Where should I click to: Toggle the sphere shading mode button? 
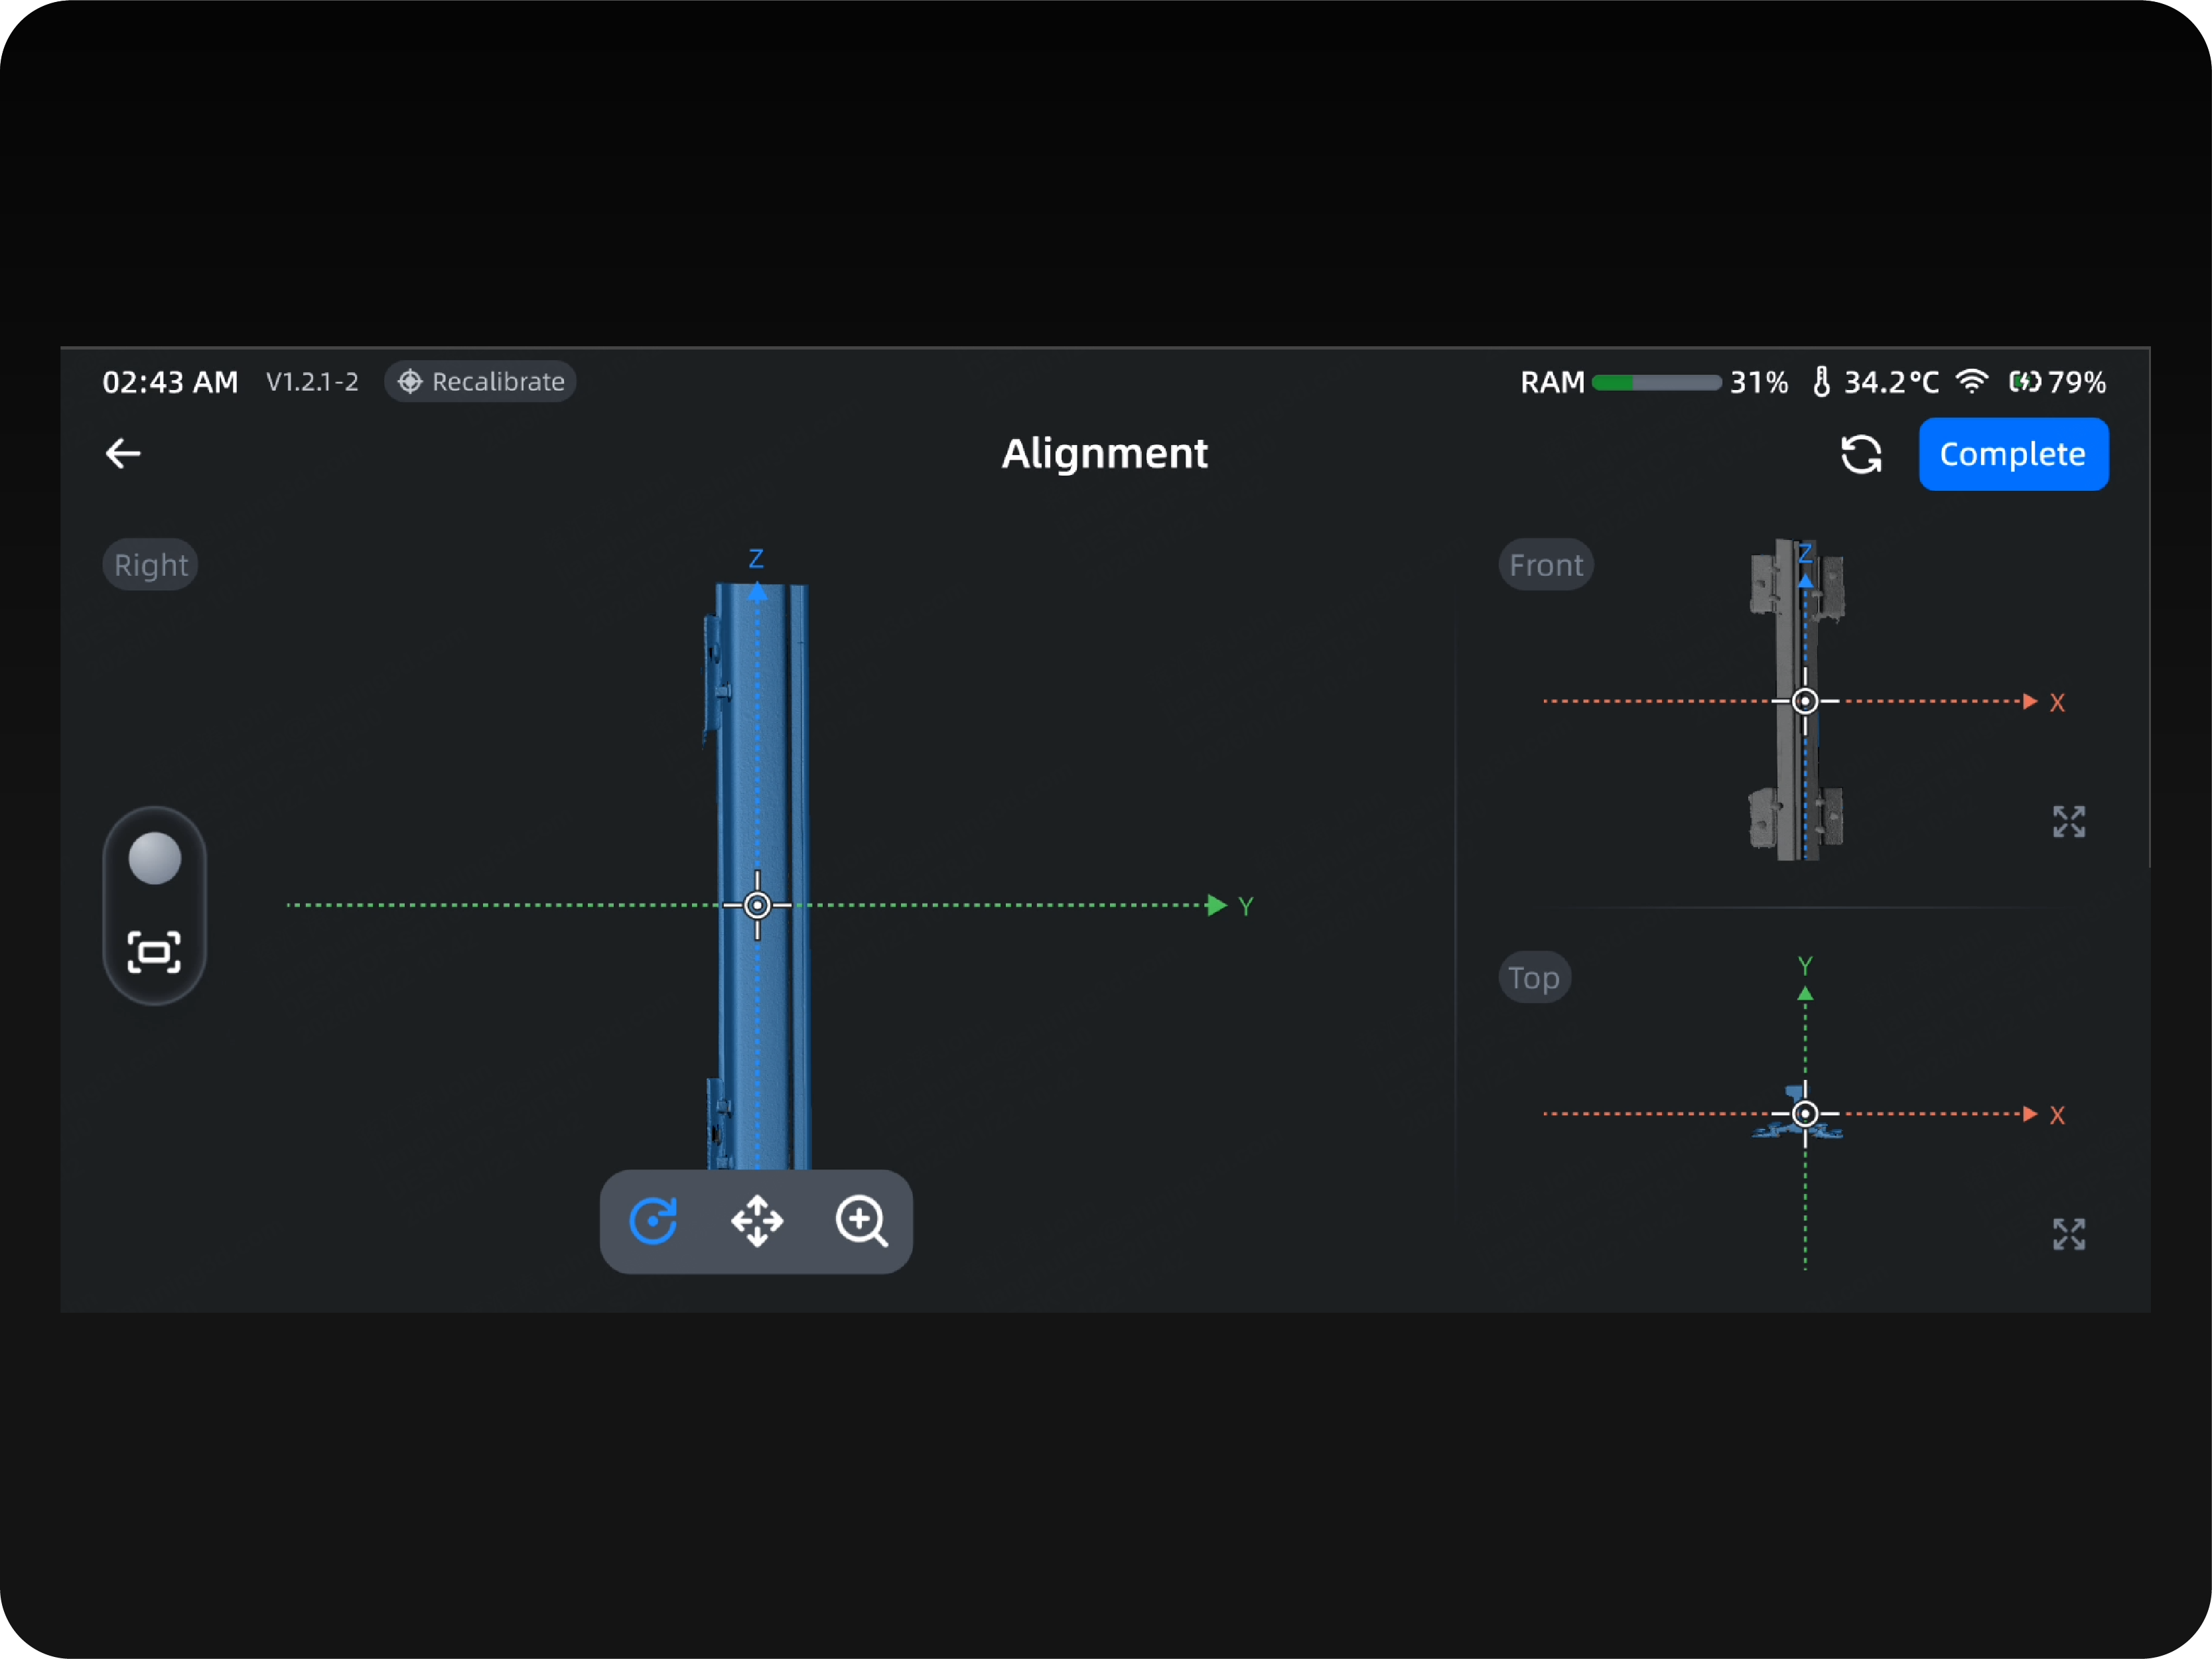pos(154,858)
